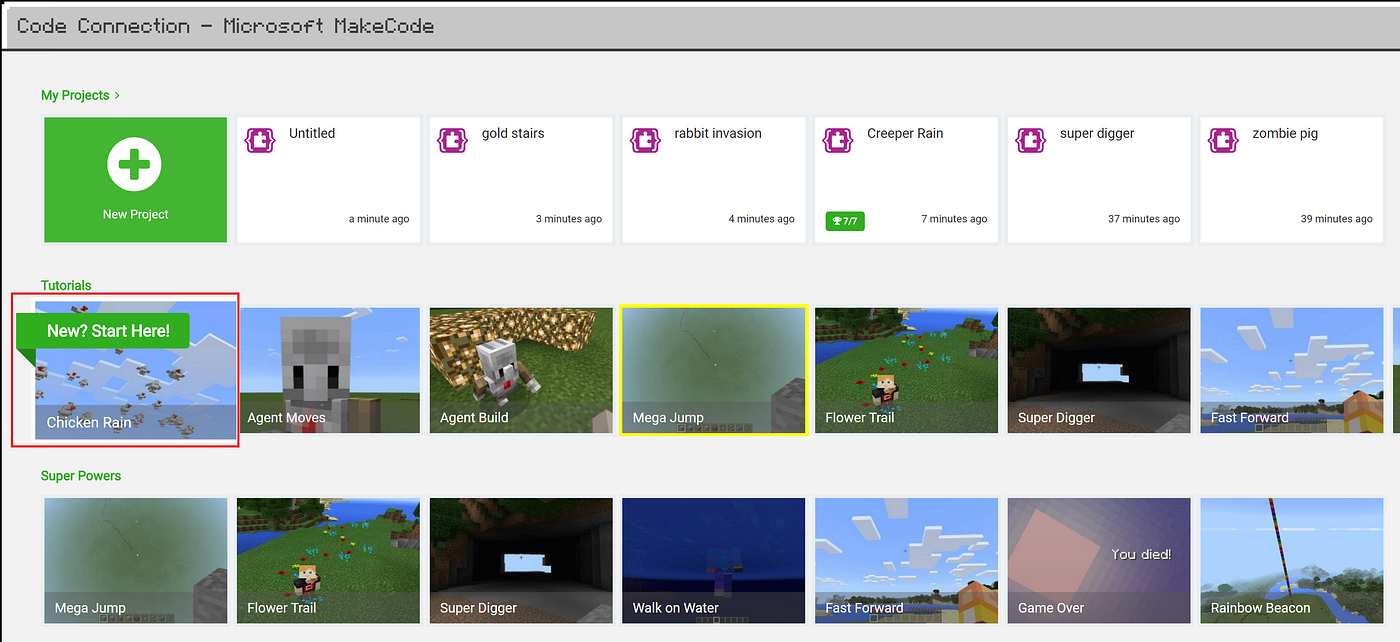Screen dimensions: 1400x642
Task: Select the Mega Jump tutorial with yellow border
Action: (x=713, y=370)
